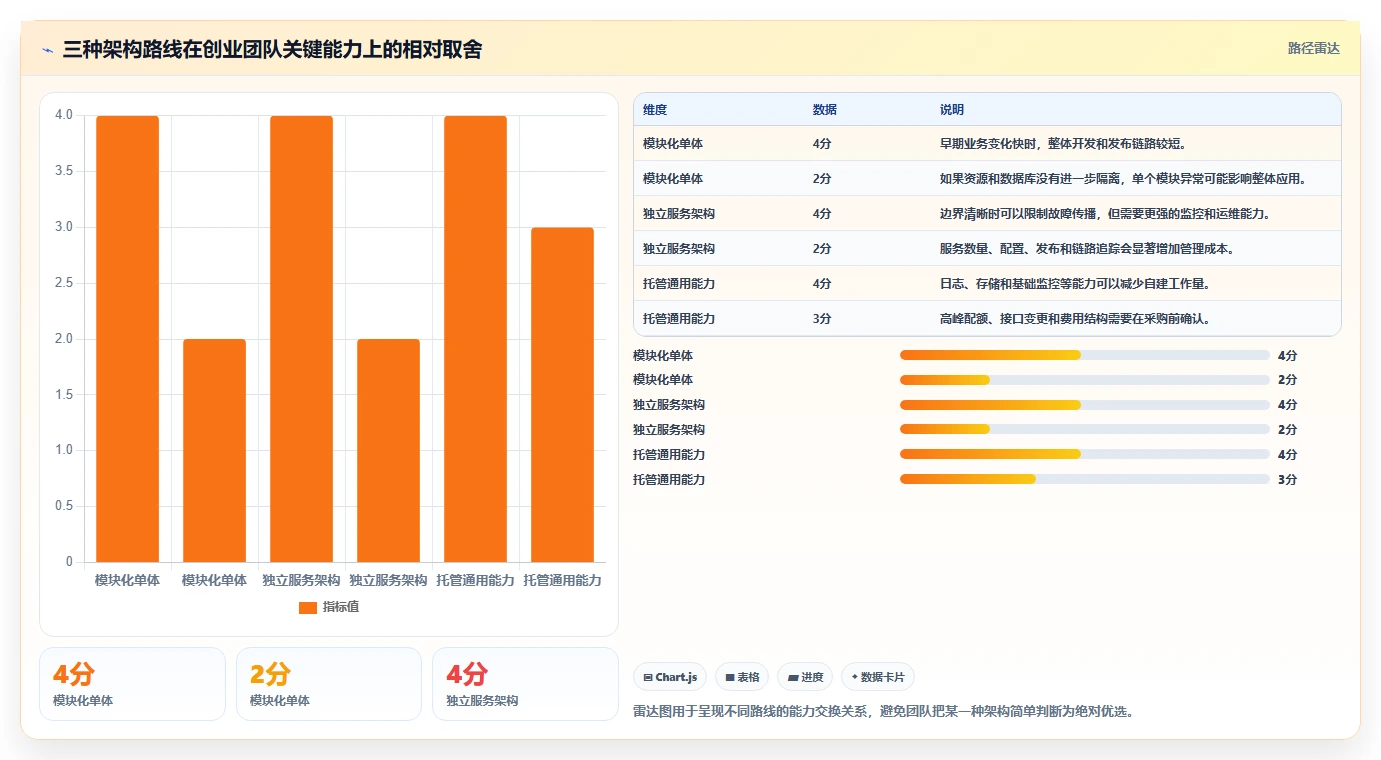Click 独立服务架构 progress bar showing 2分
This screenshot has width=1381, height=760.
(1085, 430)
